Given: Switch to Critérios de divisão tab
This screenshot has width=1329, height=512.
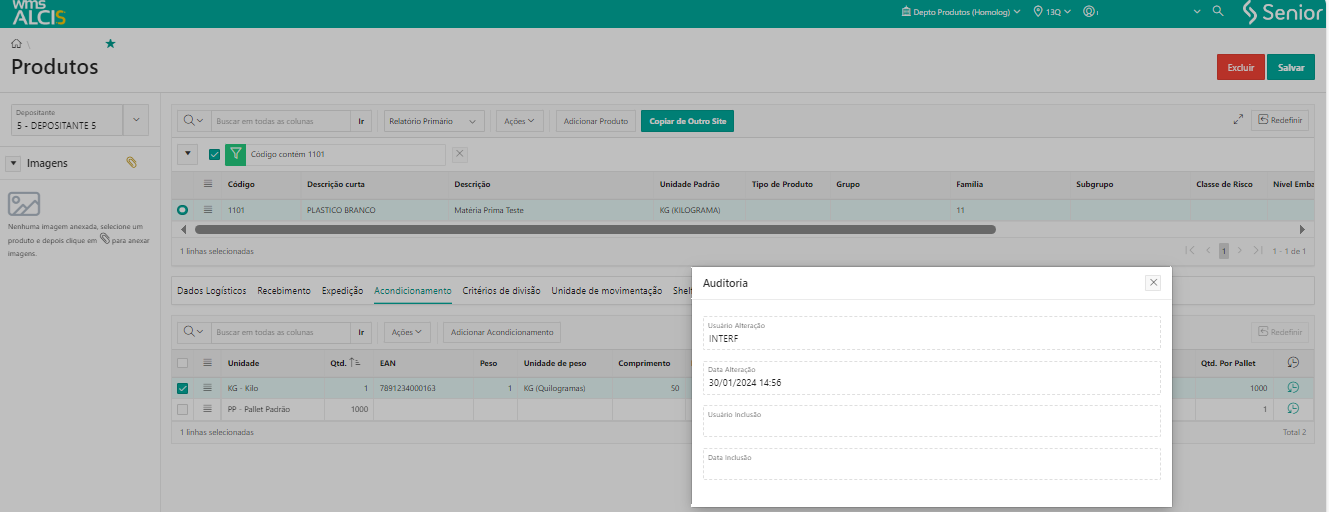Looking at the screenshot, I should (501, 291).
